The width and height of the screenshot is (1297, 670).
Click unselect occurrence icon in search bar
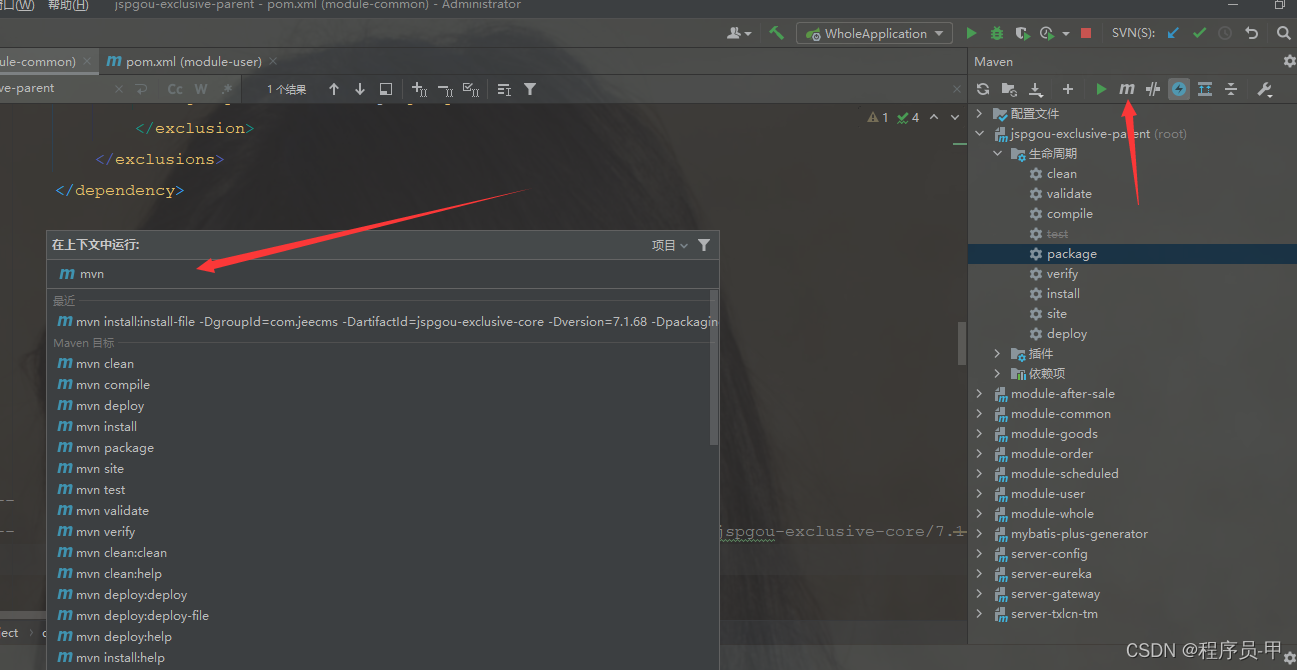(x=446, y=89)
